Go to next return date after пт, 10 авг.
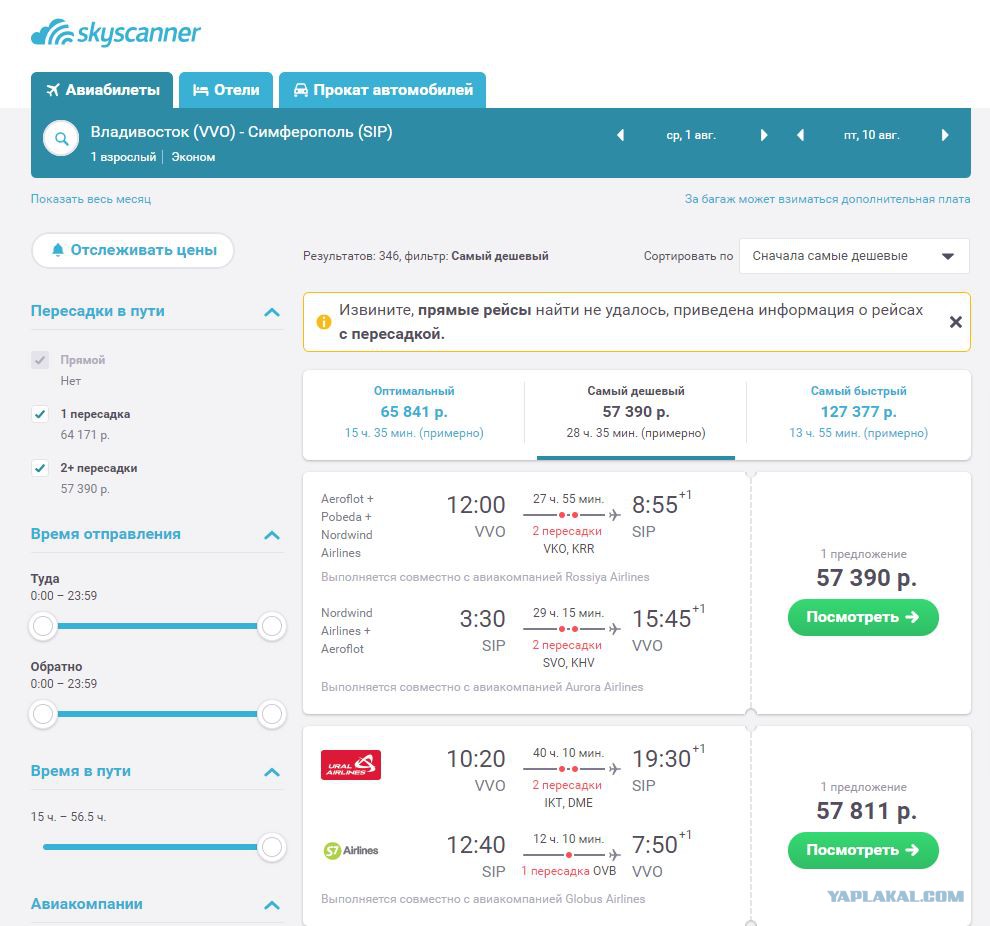 pyautogui.click(x=945, y=135)
